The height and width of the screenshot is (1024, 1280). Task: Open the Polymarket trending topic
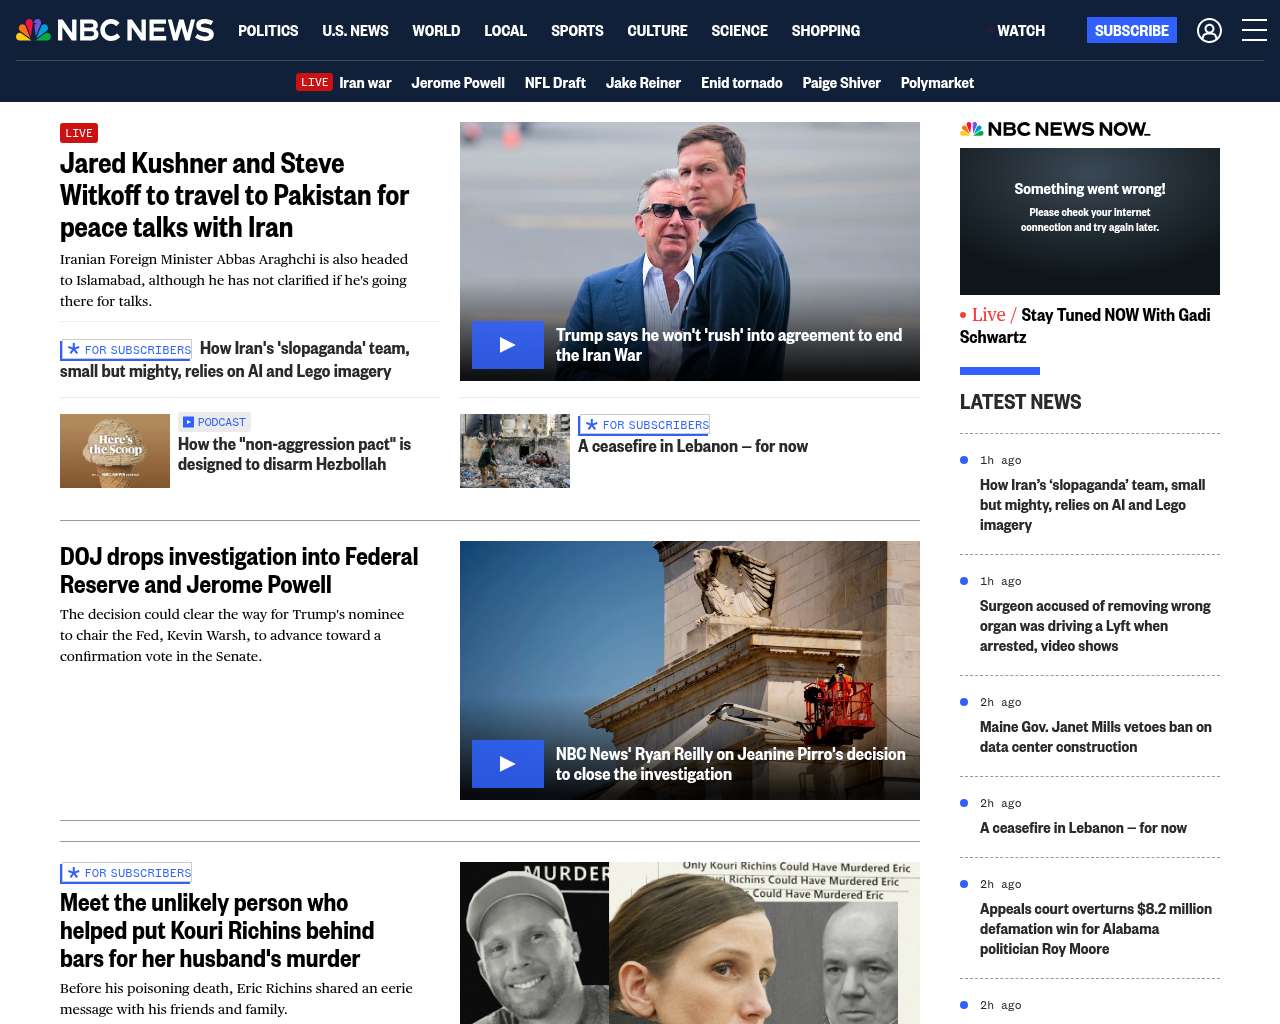[x=936, y=83]
